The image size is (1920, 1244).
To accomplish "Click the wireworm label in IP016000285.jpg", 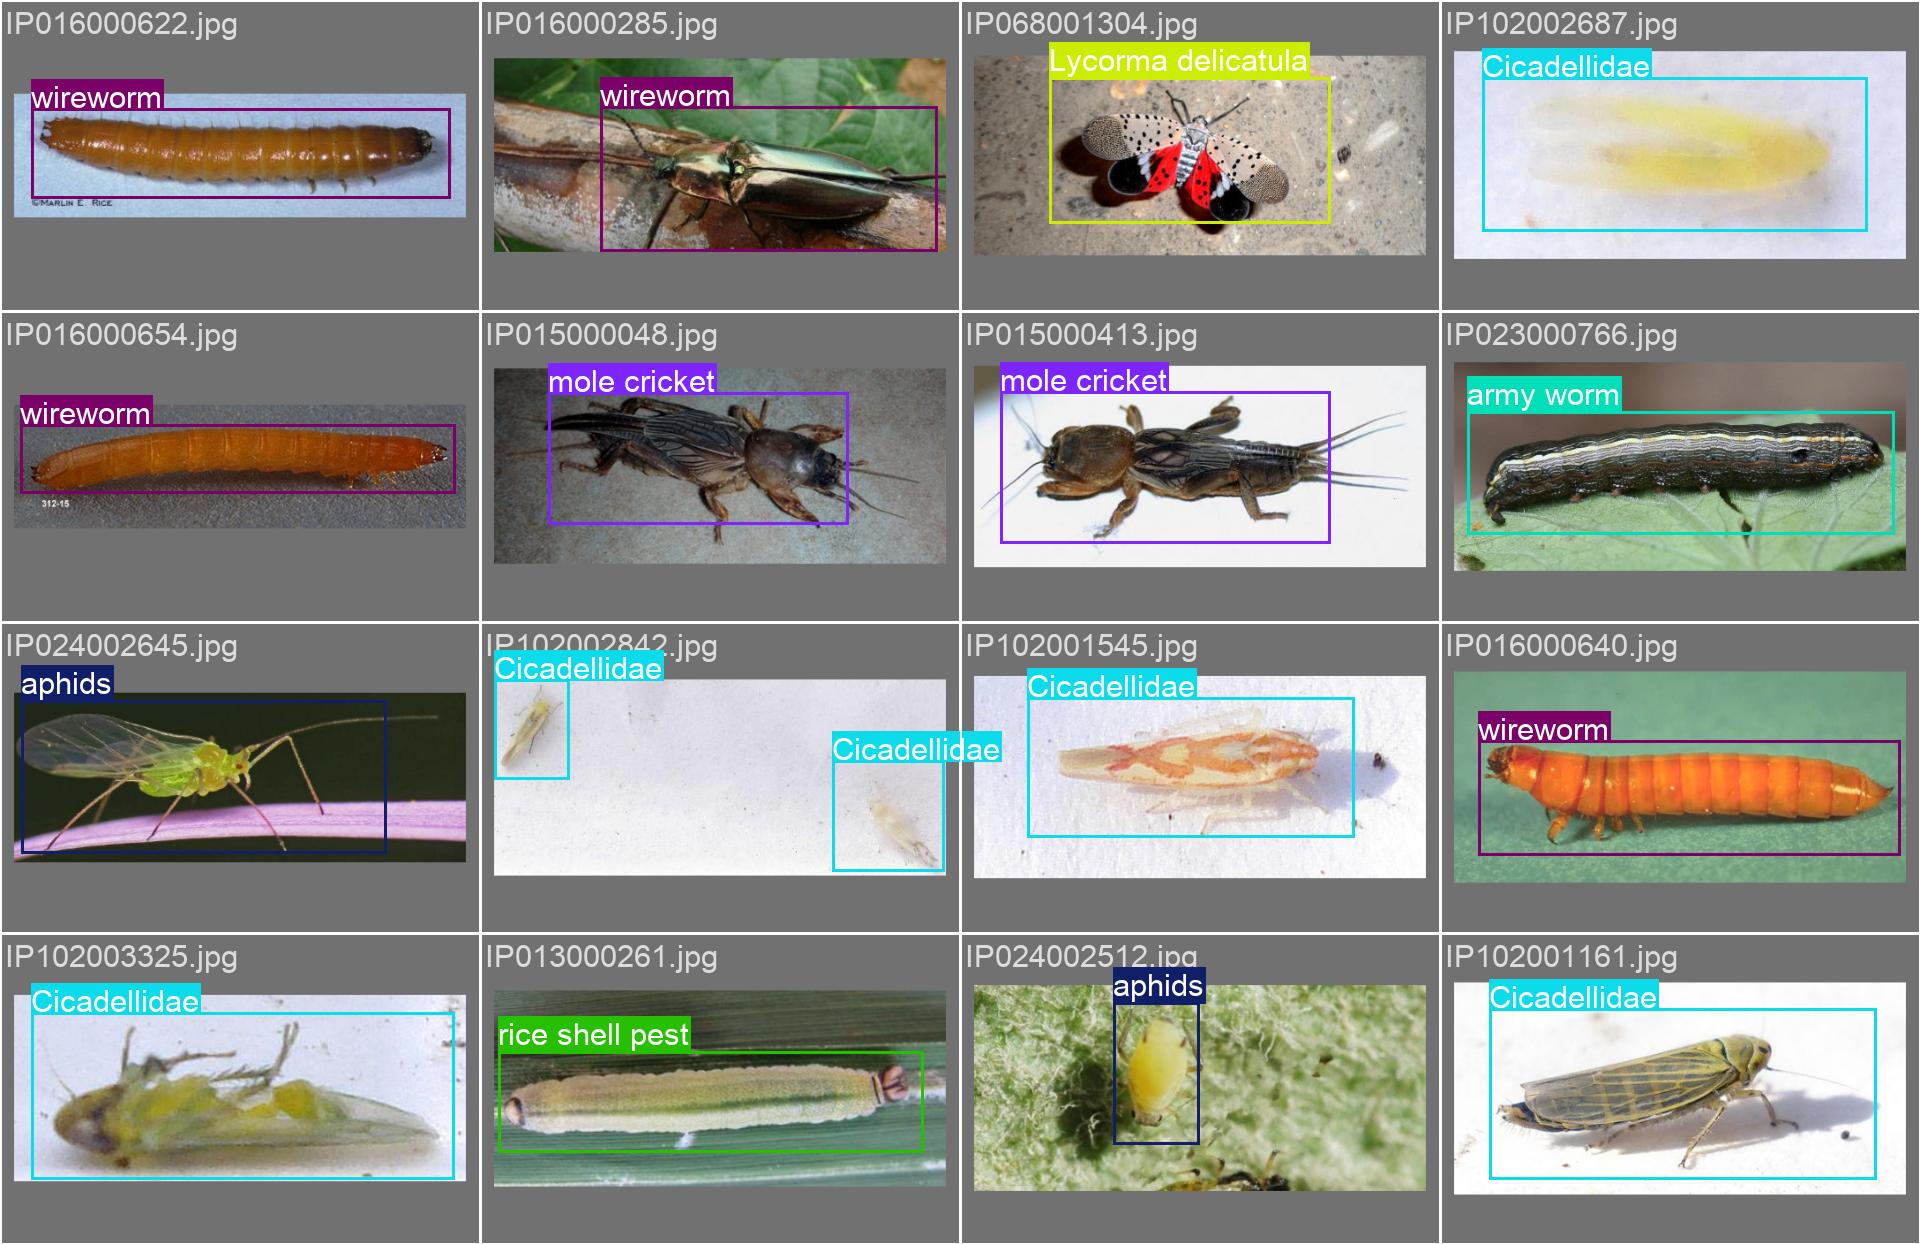I will 665,95.
